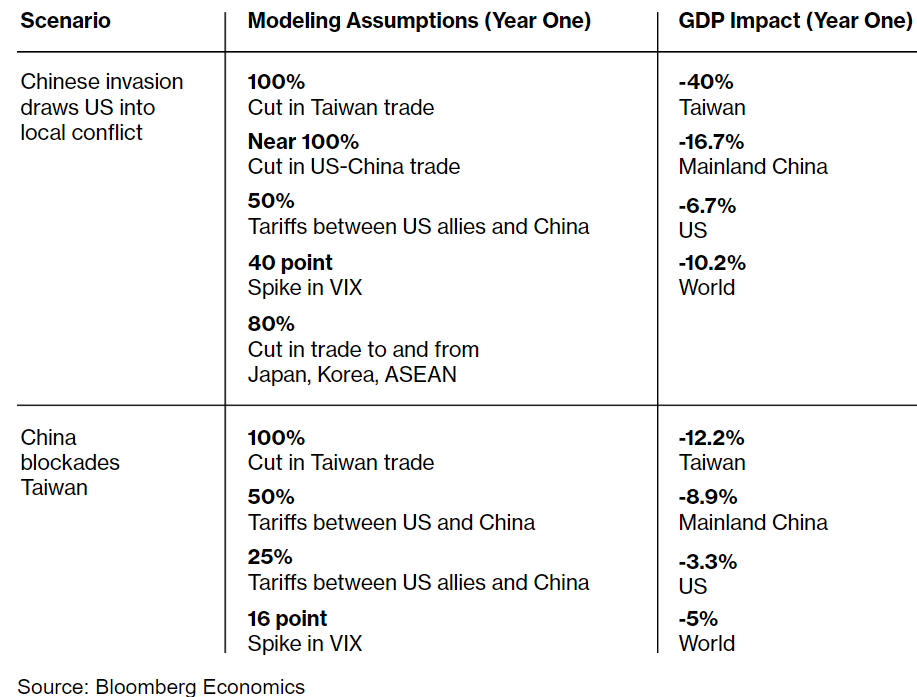Click the Modeling Assumptions (Year One) header

(x=419, y=21)
